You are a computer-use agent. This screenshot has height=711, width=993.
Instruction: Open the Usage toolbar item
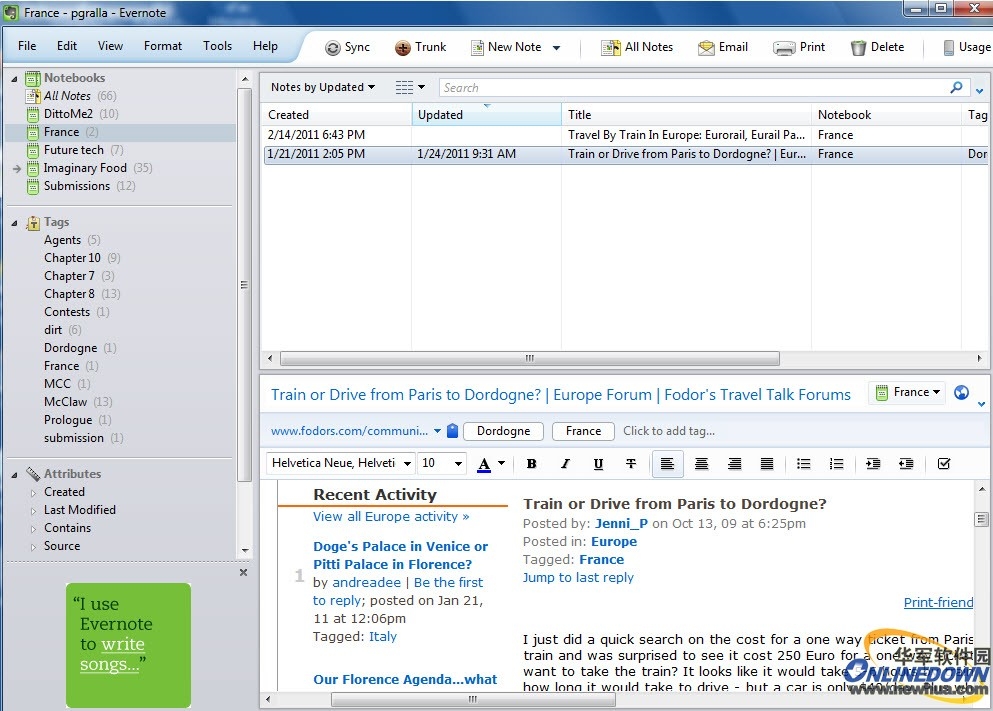(x=967, y=47)
